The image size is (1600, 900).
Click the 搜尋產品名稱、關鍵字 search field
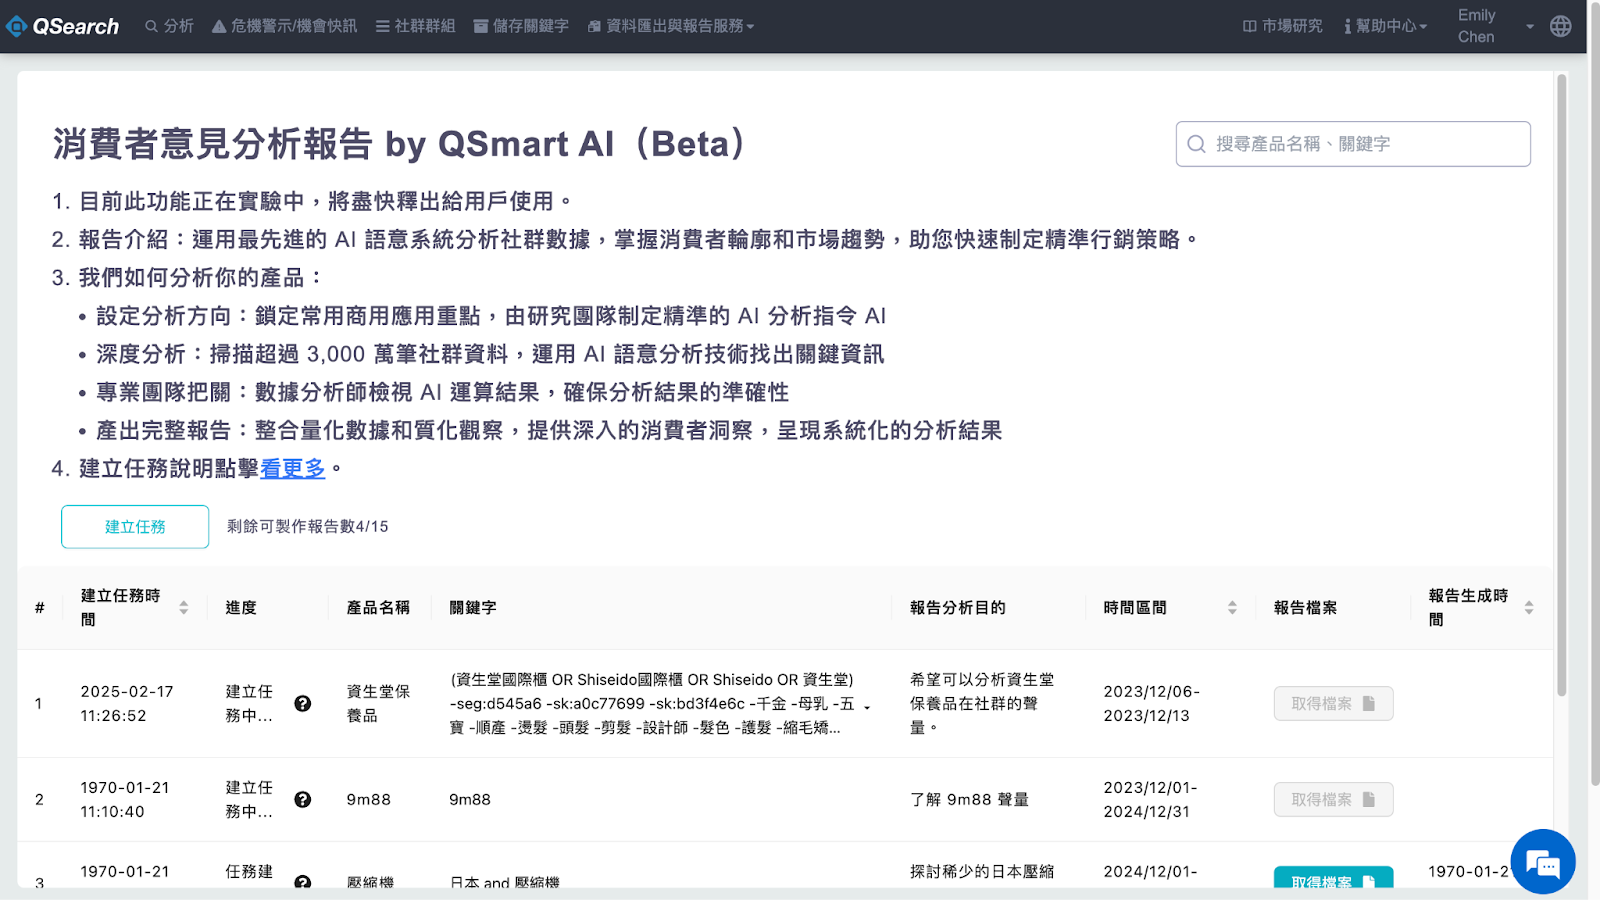(1353, 144)
